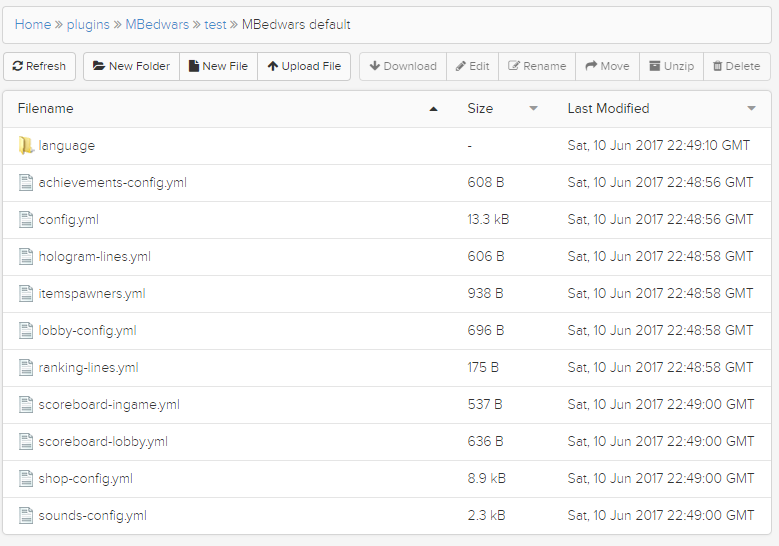Select sounds-config.yml filename

coord(92,516)
